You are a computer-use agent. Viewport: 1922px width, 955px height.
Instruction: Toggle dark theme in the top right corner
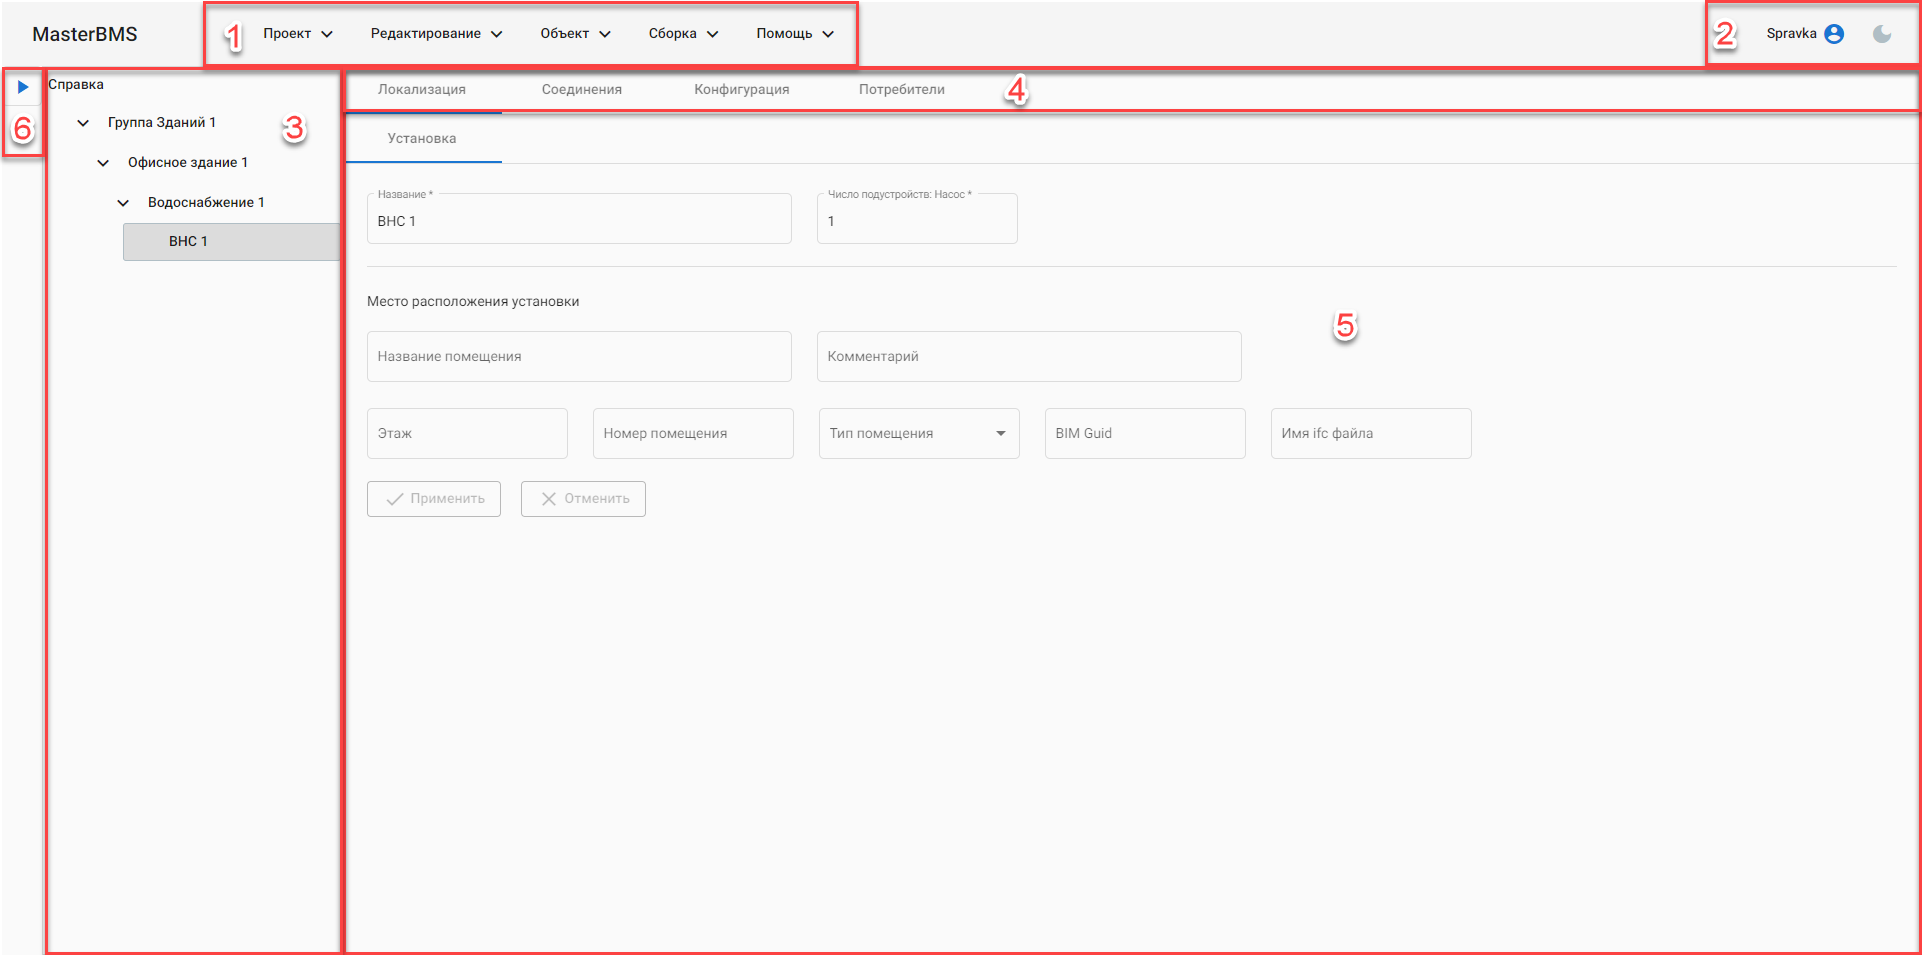pos(1883,33)
